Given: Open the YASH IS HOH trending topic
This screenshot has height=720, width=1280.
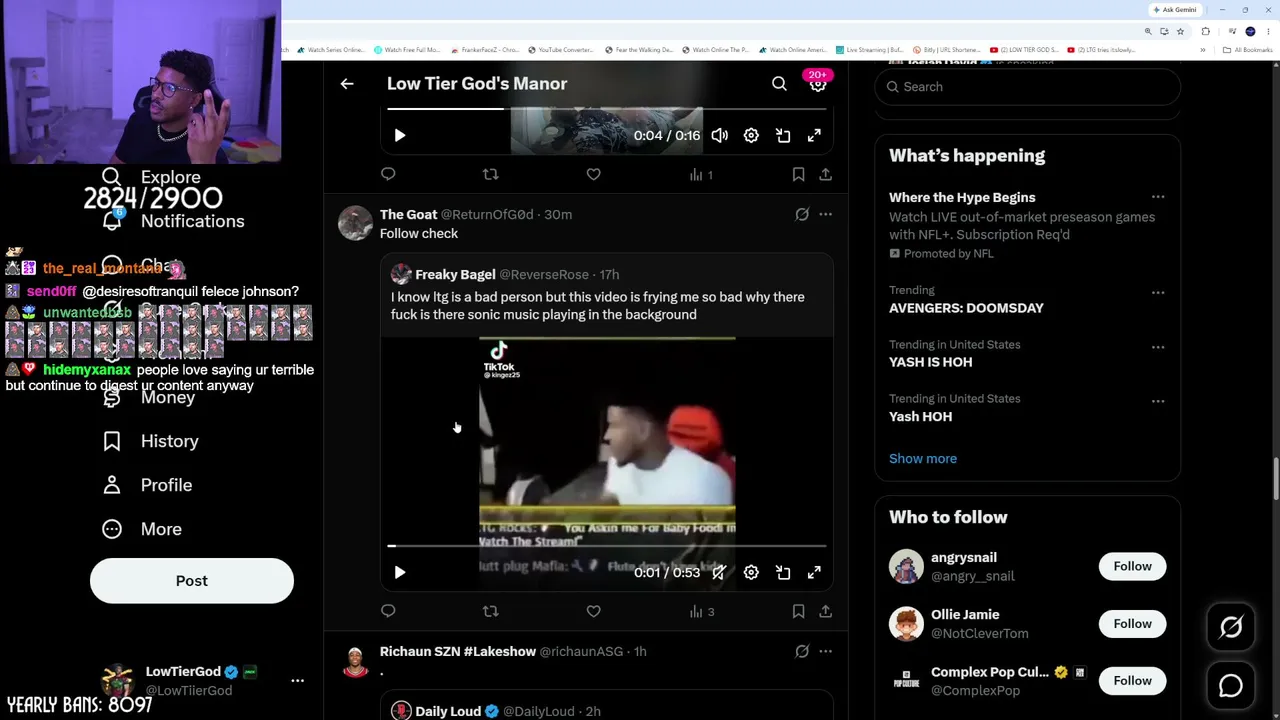Looking at the screenshot, I should pos(930,362).
